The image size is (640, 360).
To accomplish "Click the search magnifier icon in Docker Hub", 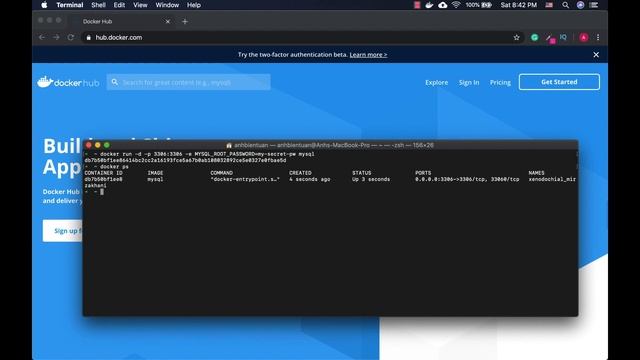I will coord(115,82).
